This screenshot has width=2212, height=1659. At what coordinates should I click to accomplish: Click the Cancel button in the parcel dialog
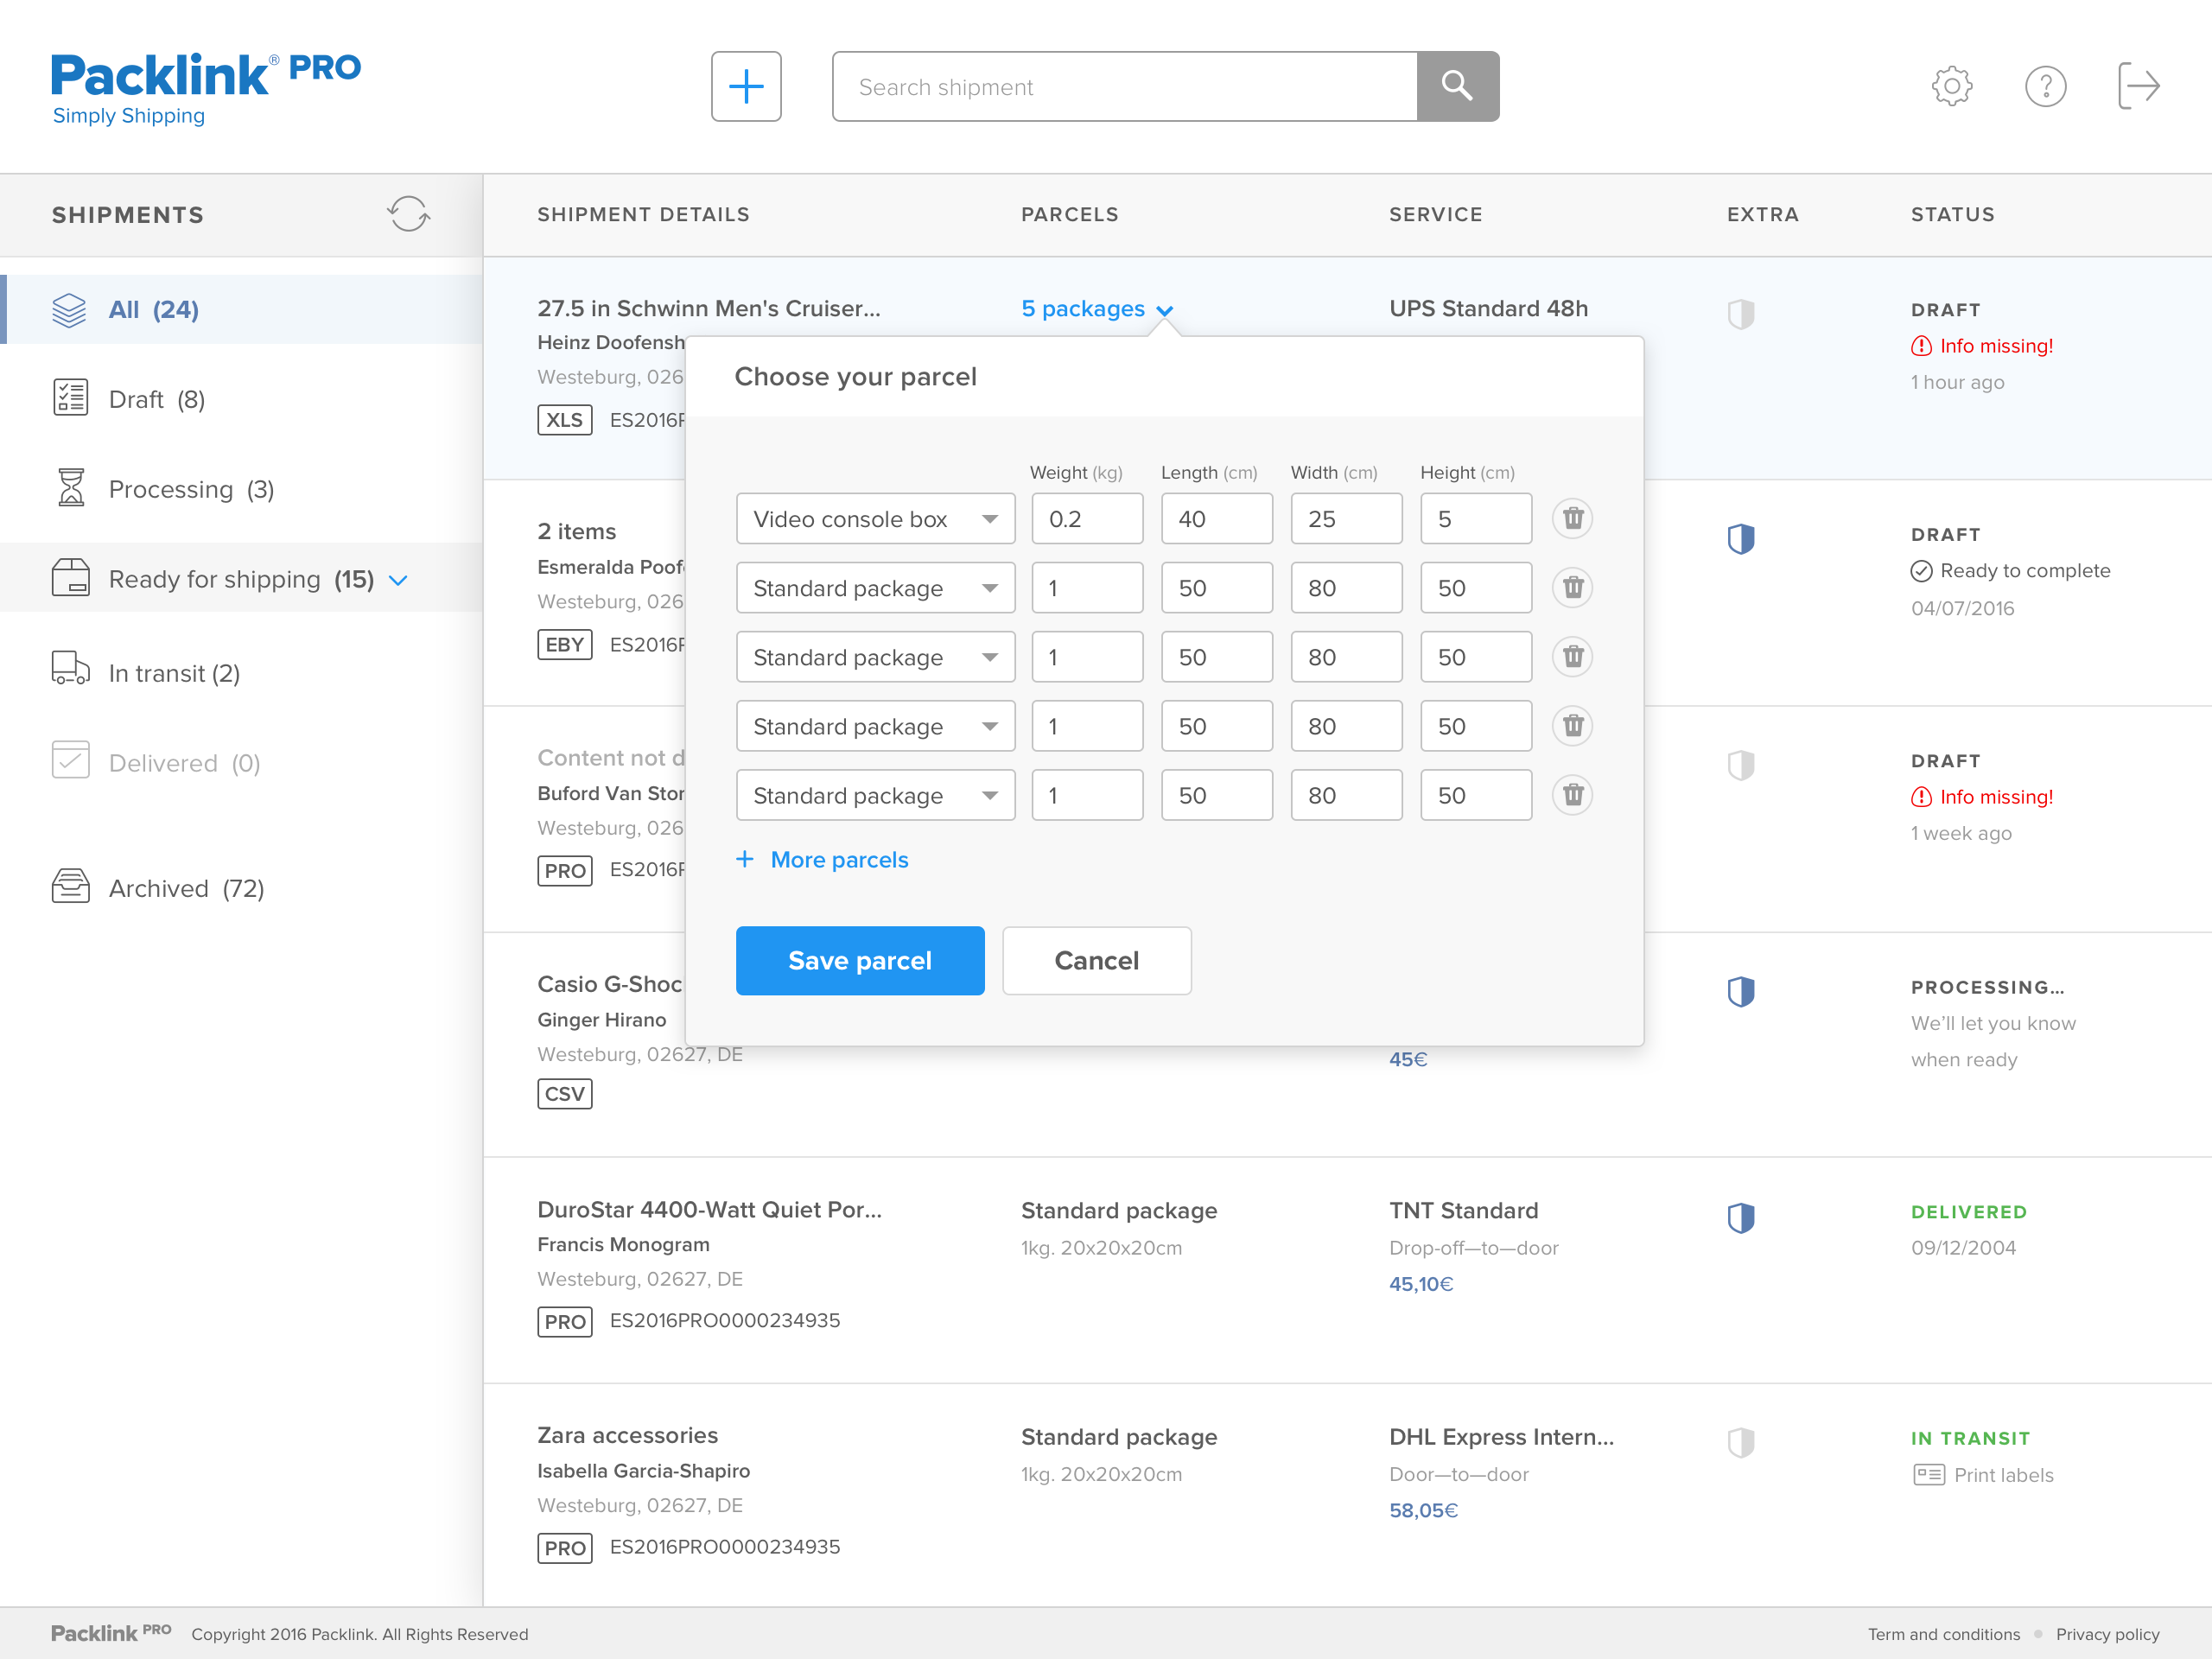click(1096, 960)
